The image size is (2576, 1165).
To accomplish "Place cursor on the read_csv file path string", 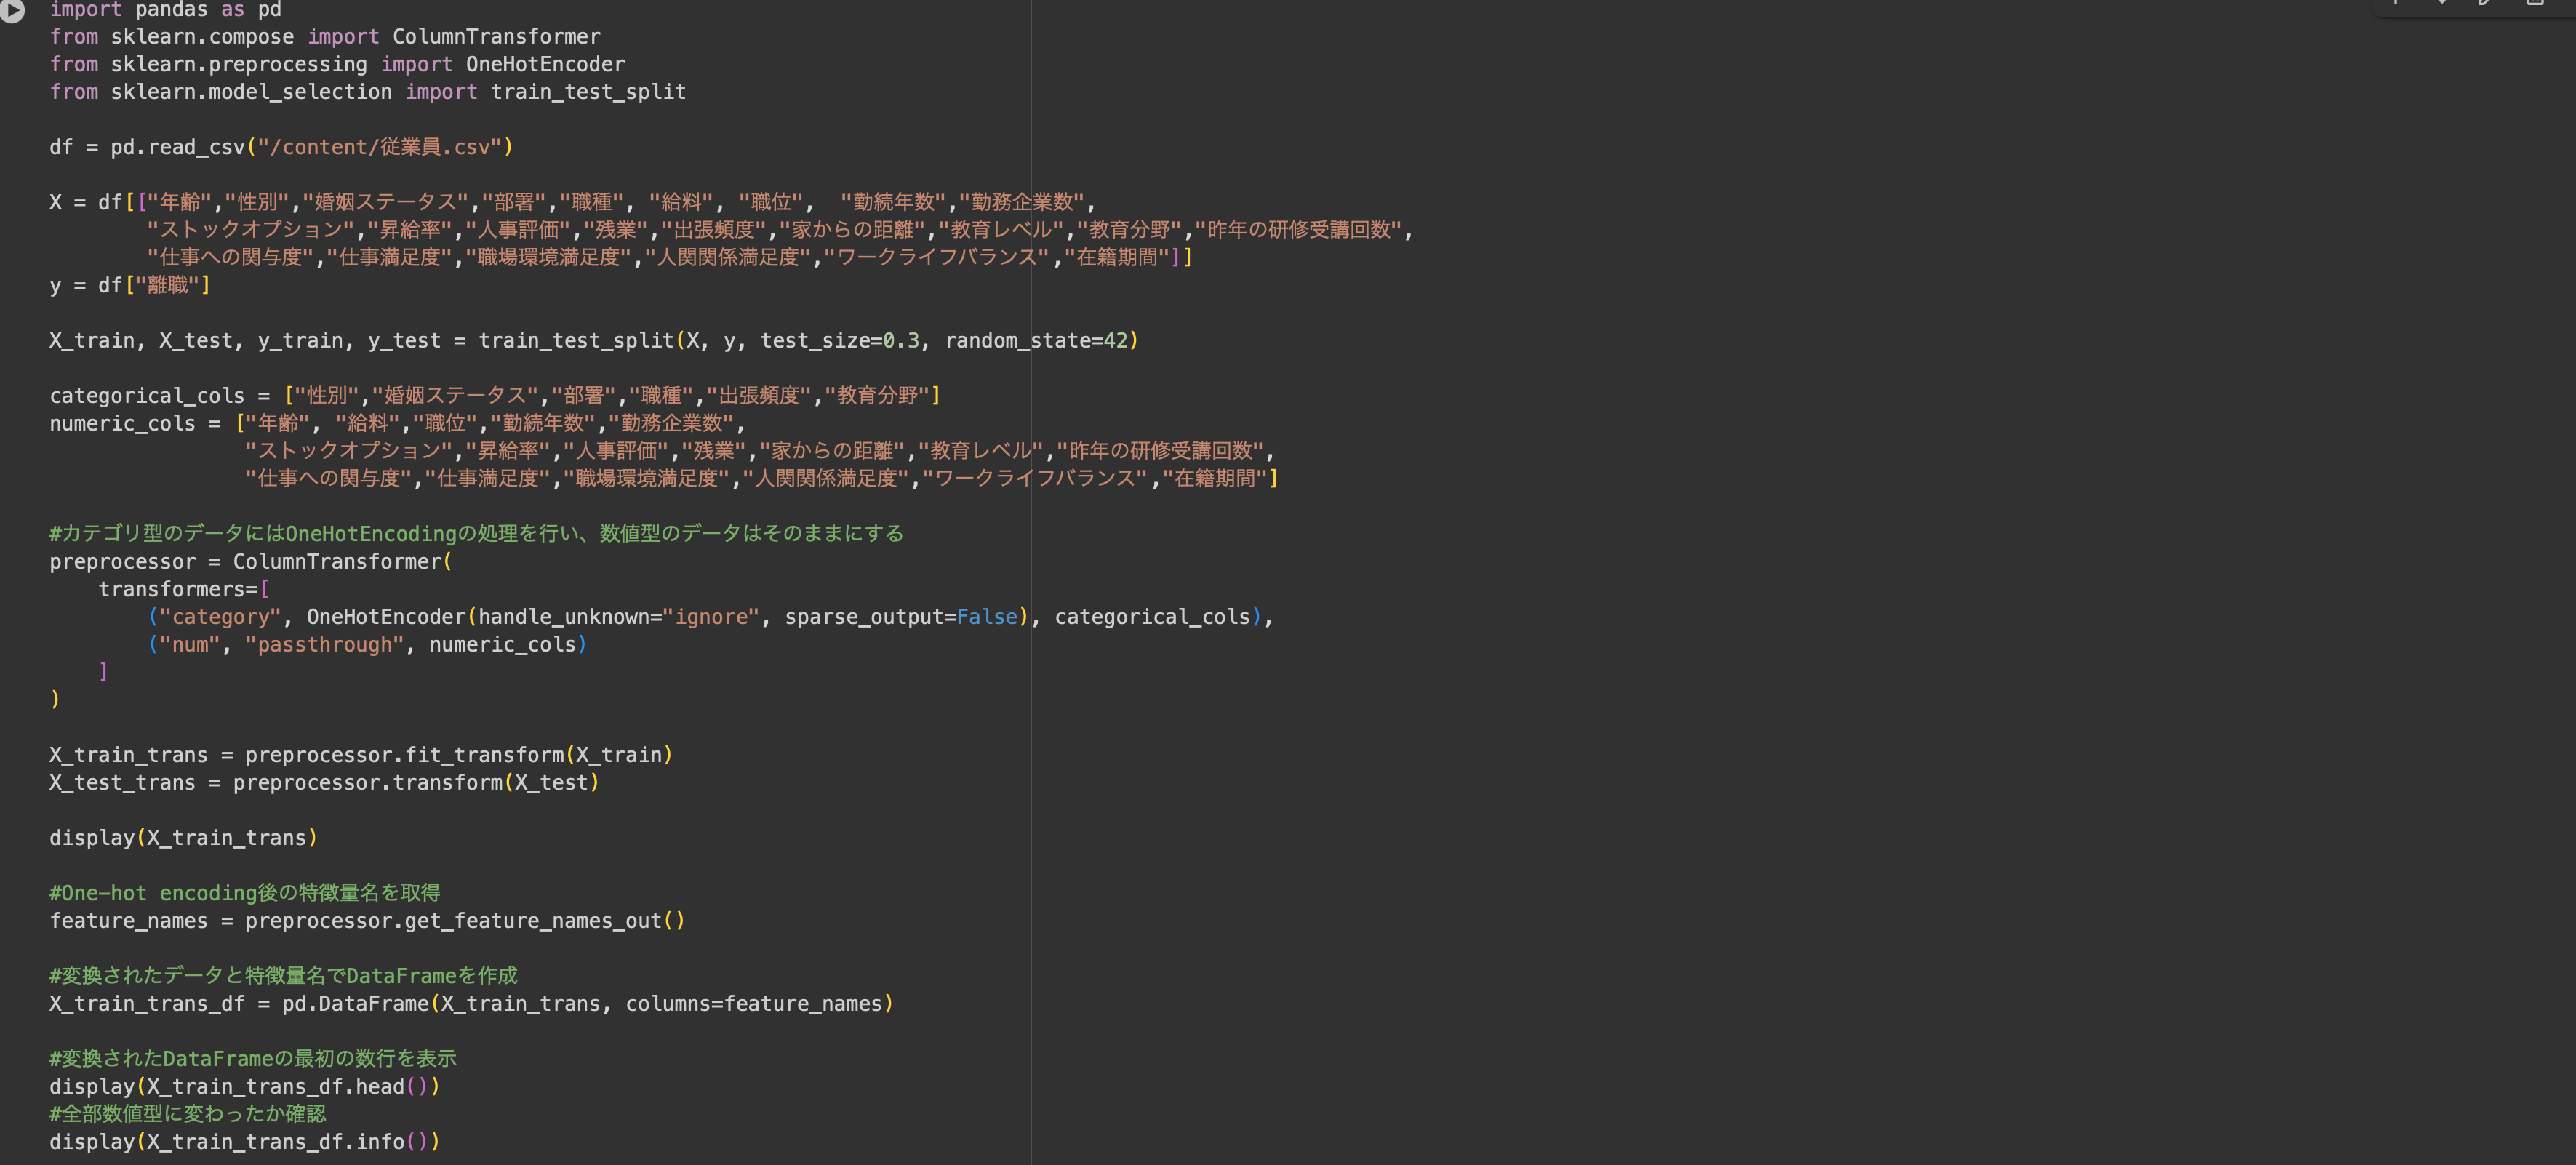I will [378, 147].
